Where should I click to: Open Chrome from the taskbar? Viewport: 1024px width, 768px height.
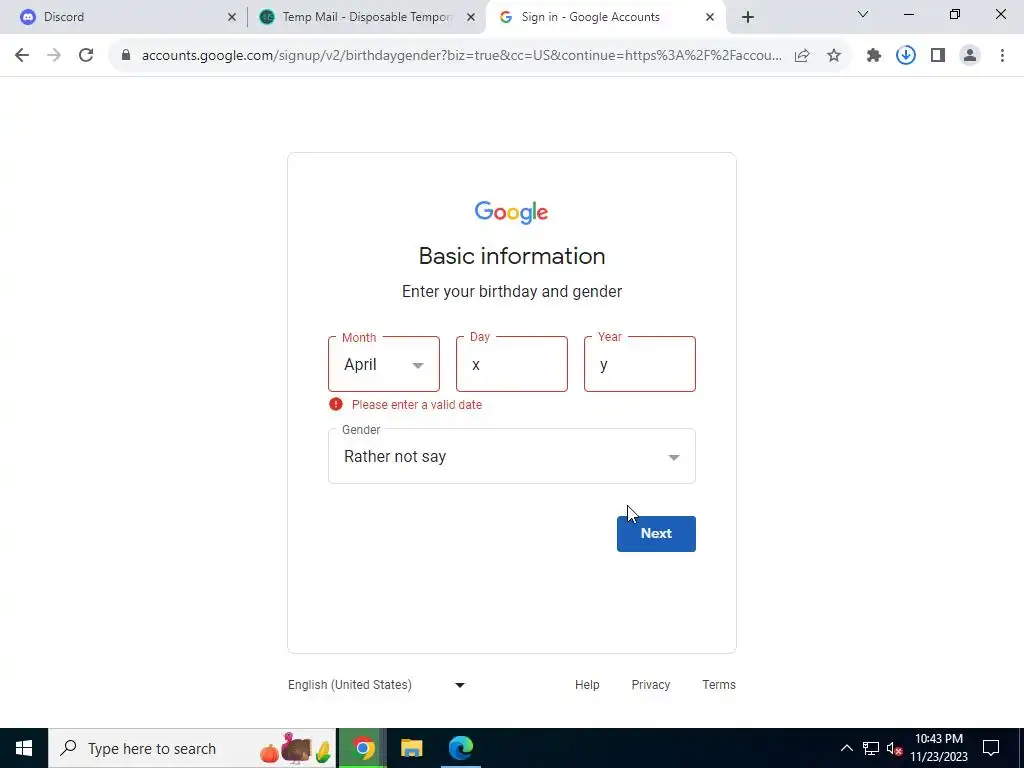click(363, 748)
